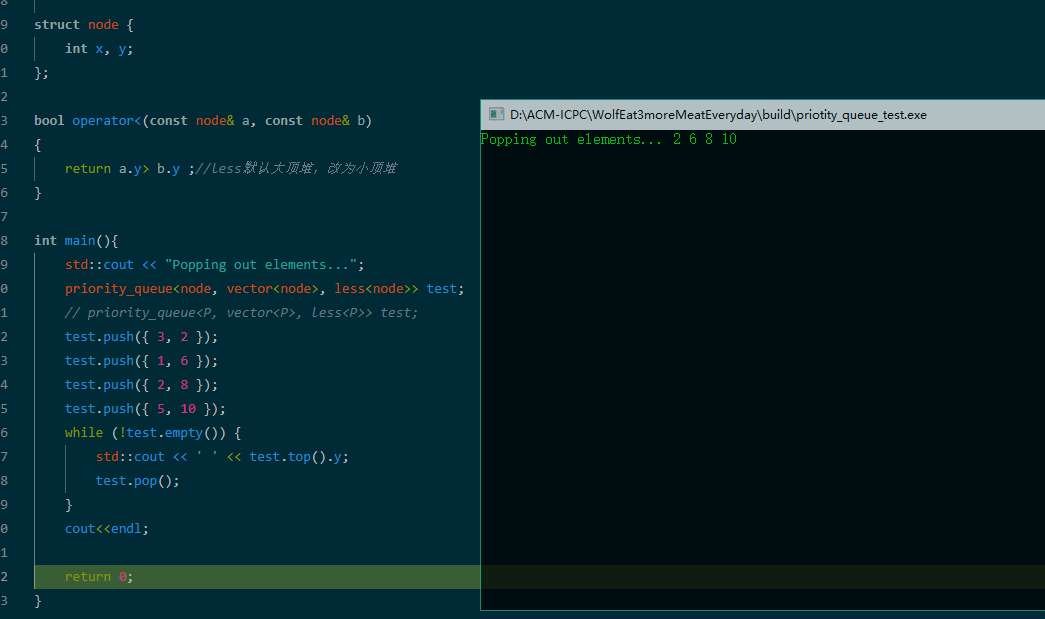Click the Chinese comment after return statement
1045x619 pixels.
[x=296, y=169]
